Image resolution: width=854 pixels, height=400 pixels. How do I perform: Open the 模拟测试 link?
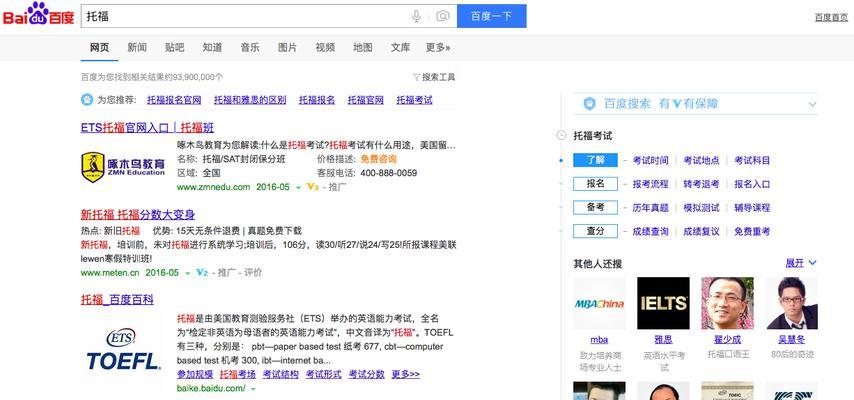pos(702,208)
